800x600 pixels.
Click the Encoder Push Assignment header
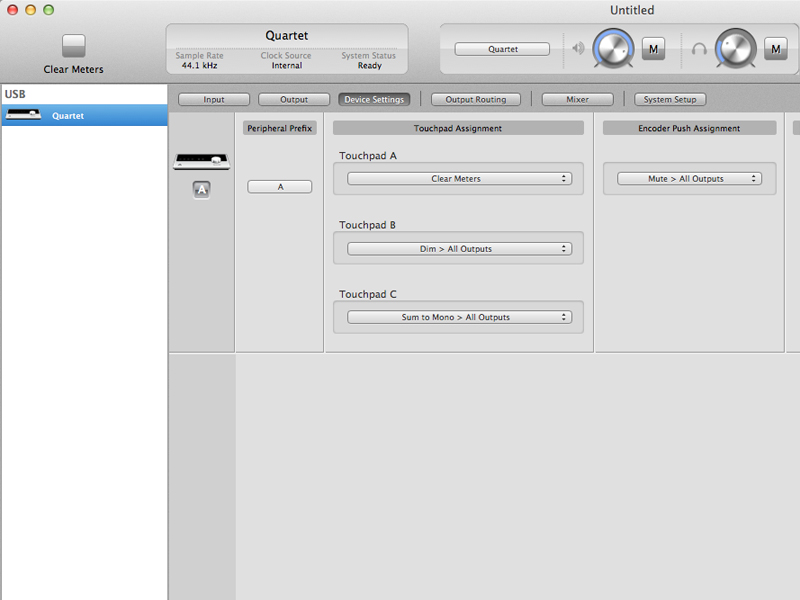(689, 128)
